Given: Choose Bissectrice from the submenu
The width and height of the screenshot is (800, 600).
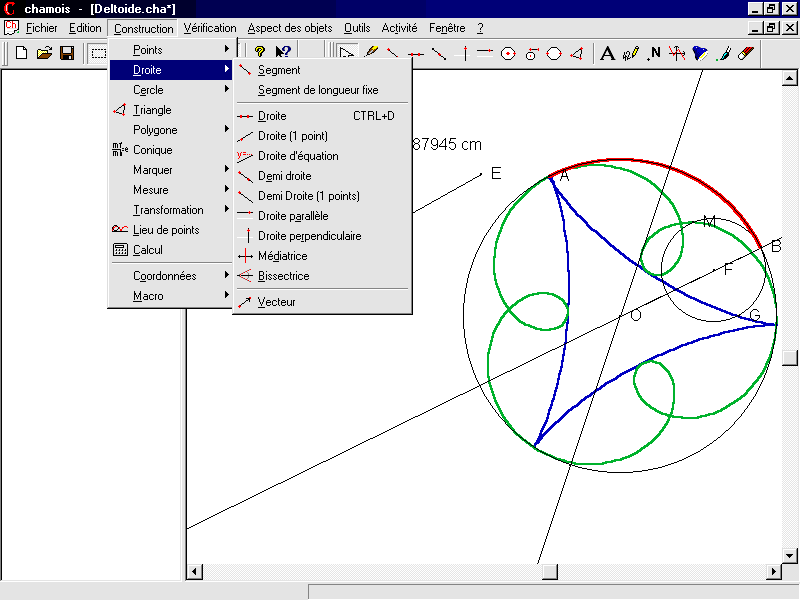Looking at the screenshot, I should 283,276.
